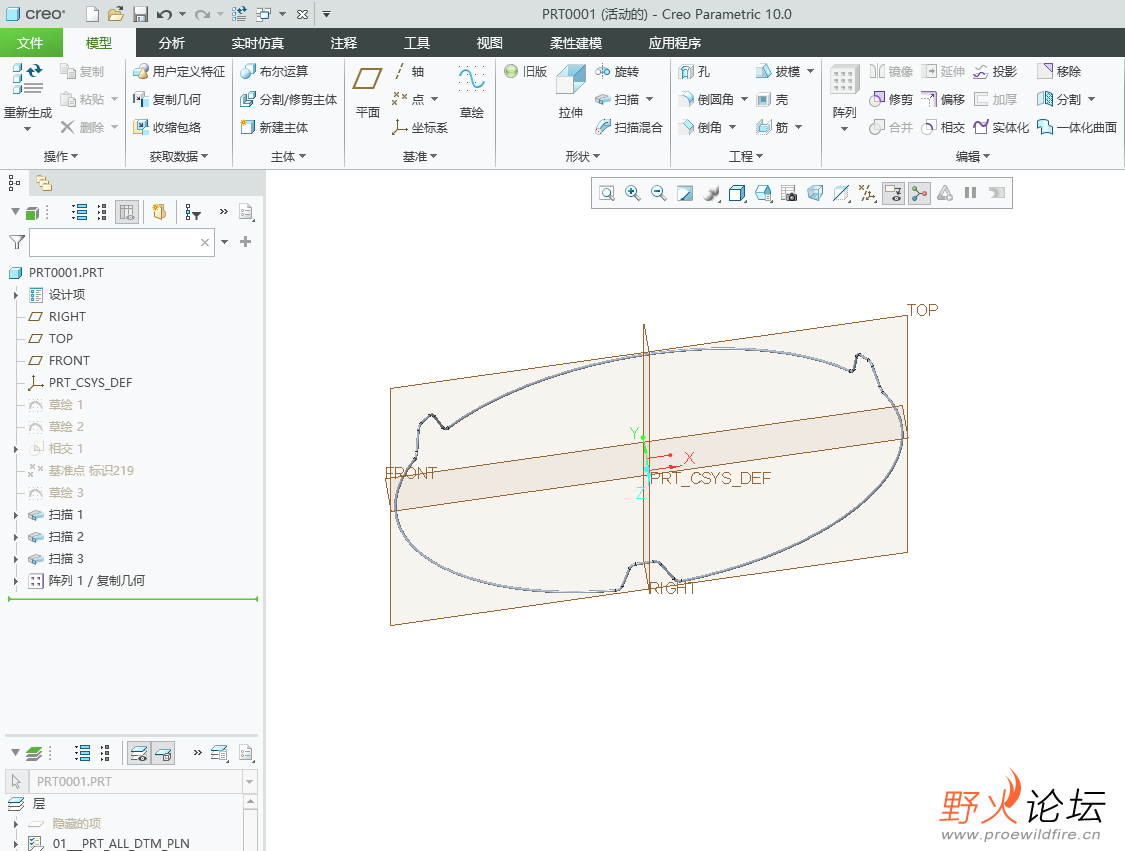Open the Editing (编辑) group dropdown
Viewport: 1125px width, 851px height.
(x=972, y=156)
